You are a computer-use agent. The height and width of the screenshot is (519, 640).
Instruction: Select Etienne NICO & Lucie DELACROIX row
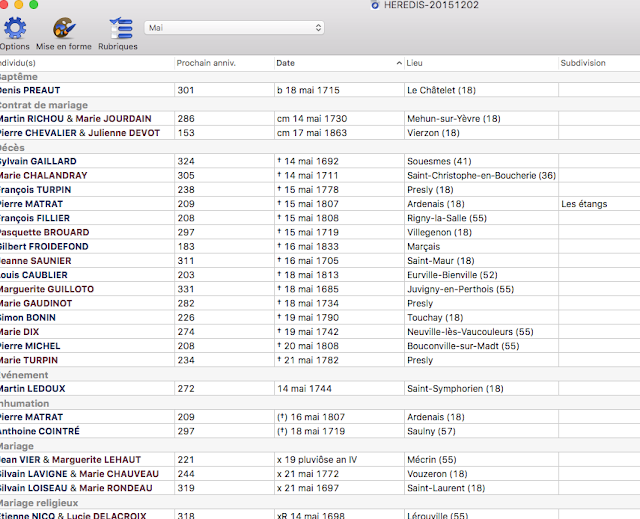coord(320,515)
